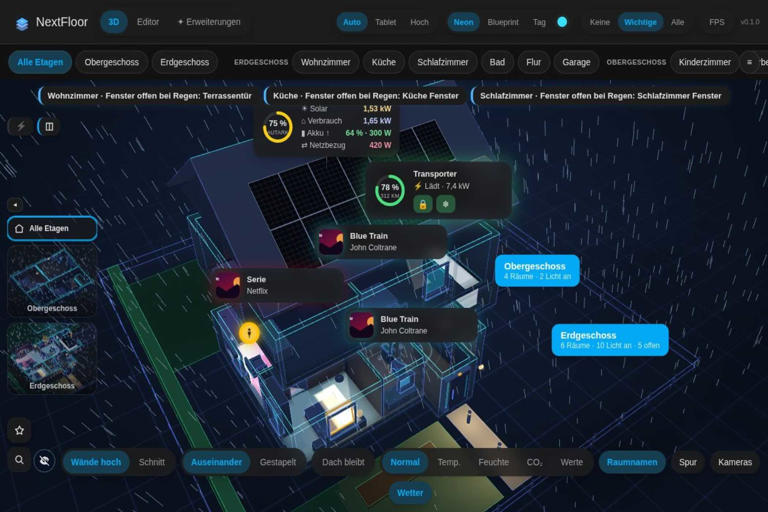The width and height of the screenshot is (768, 512).
Task: Select the Temp. overlay
Action: 449,462
